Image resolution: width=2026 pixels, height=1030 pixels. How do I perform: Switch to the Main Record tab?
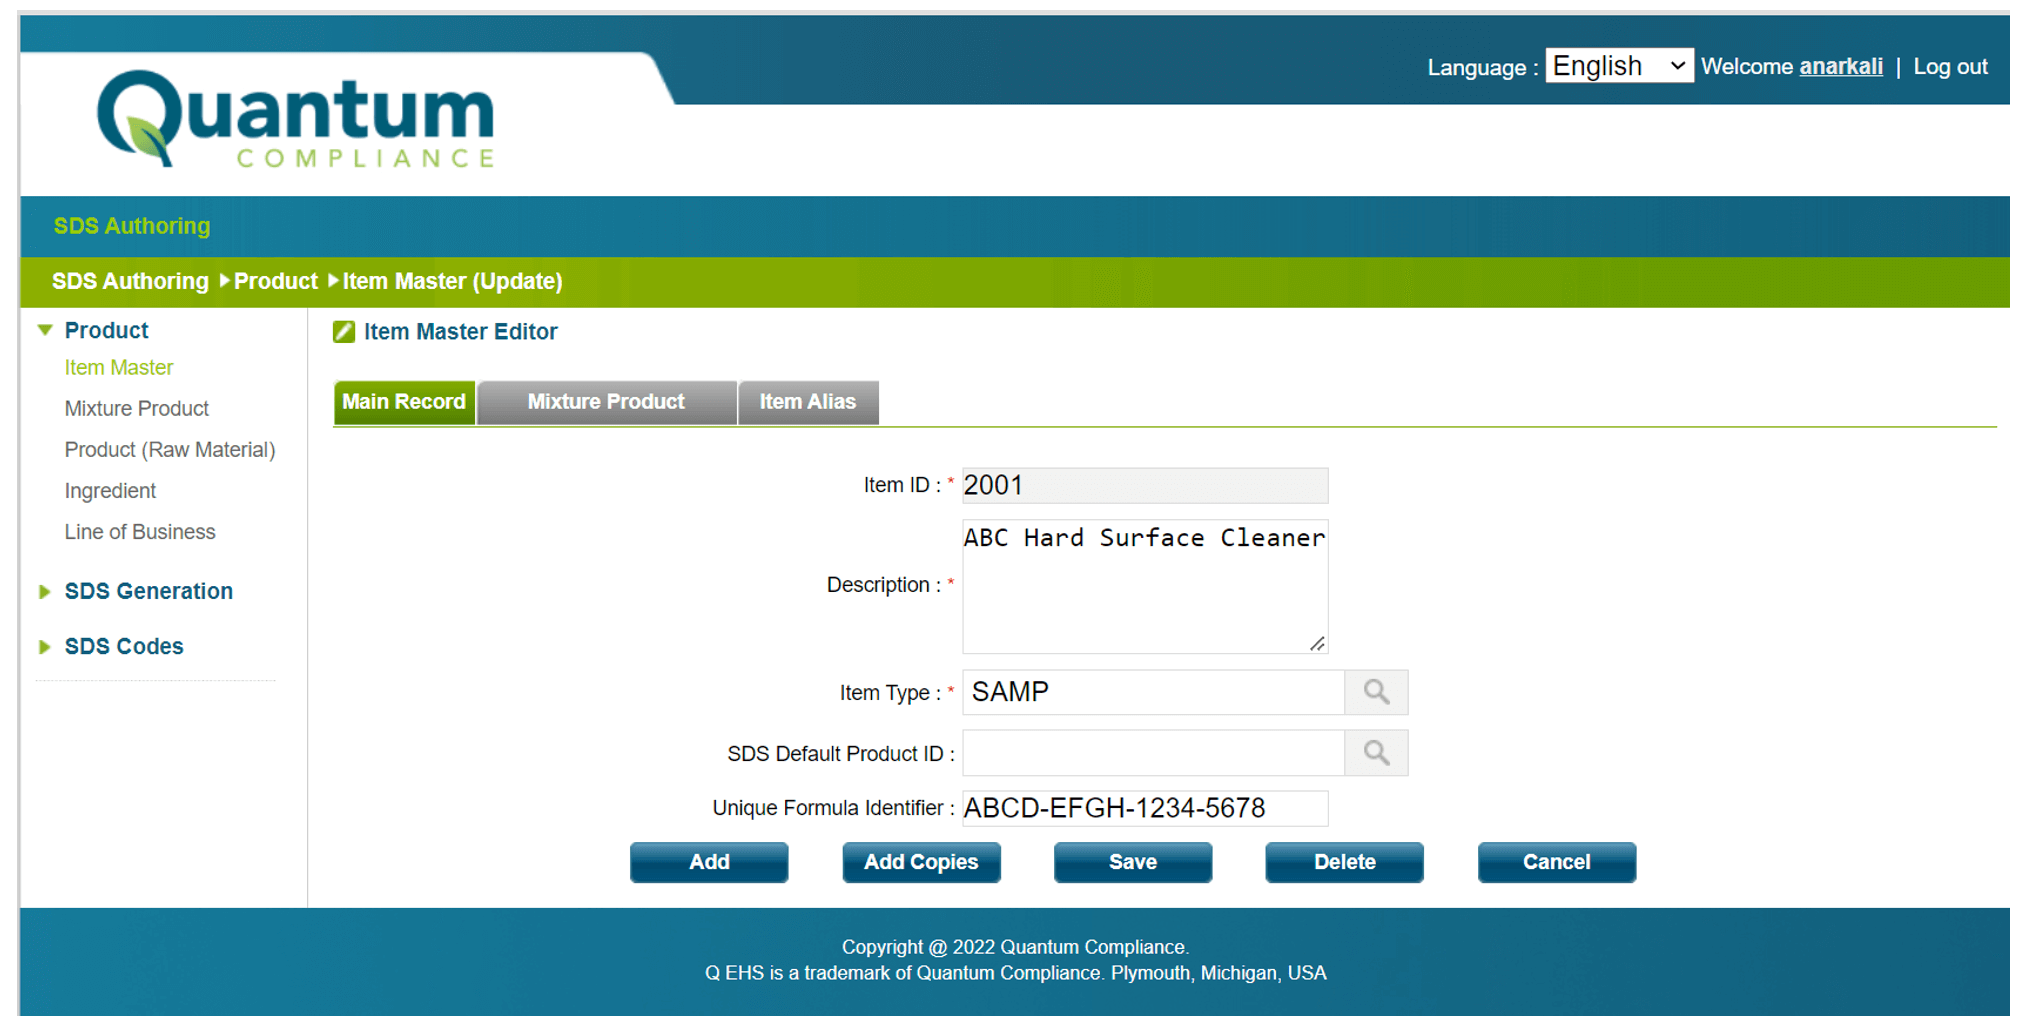tap(404, 402)
